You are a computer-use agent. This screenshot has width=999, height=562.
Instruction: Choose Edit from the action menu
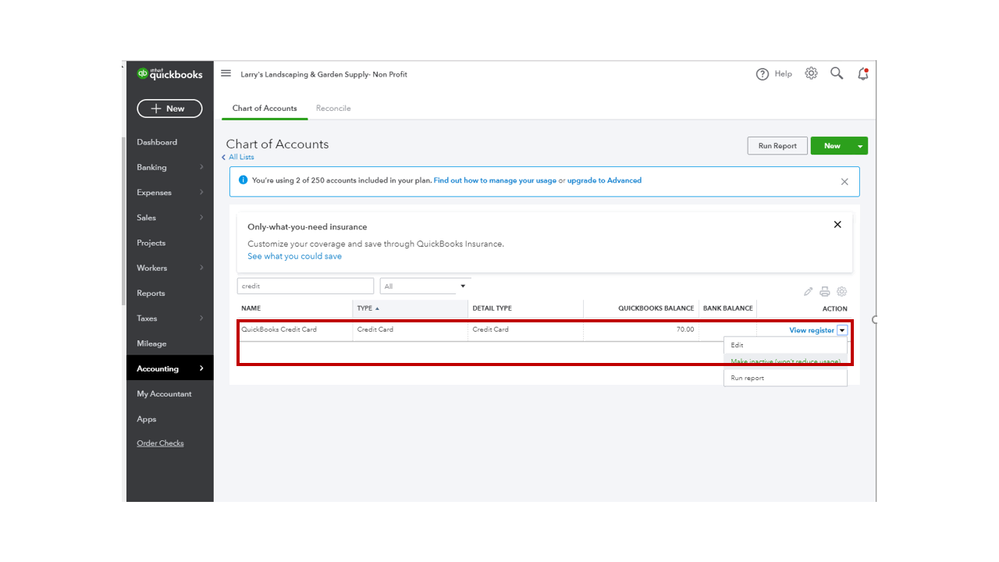tap(737, 345)
